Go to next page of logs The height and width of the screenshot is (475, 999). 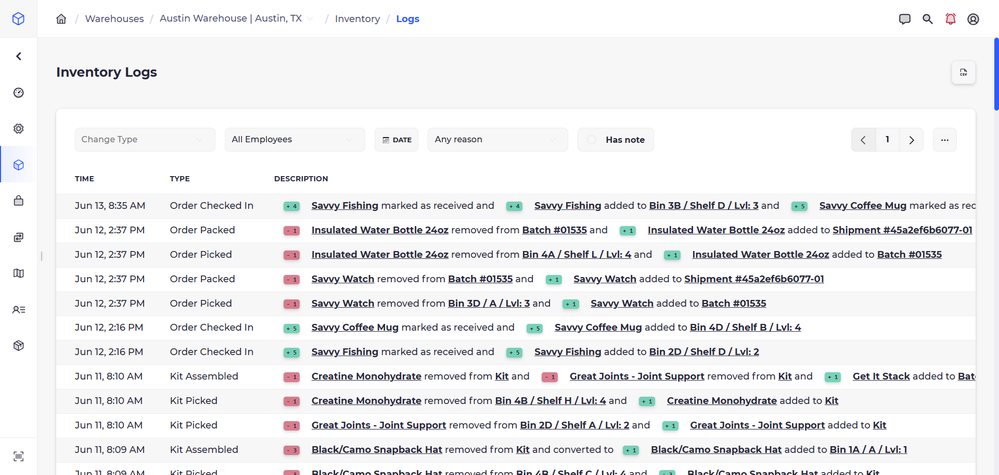coord(912,139)
